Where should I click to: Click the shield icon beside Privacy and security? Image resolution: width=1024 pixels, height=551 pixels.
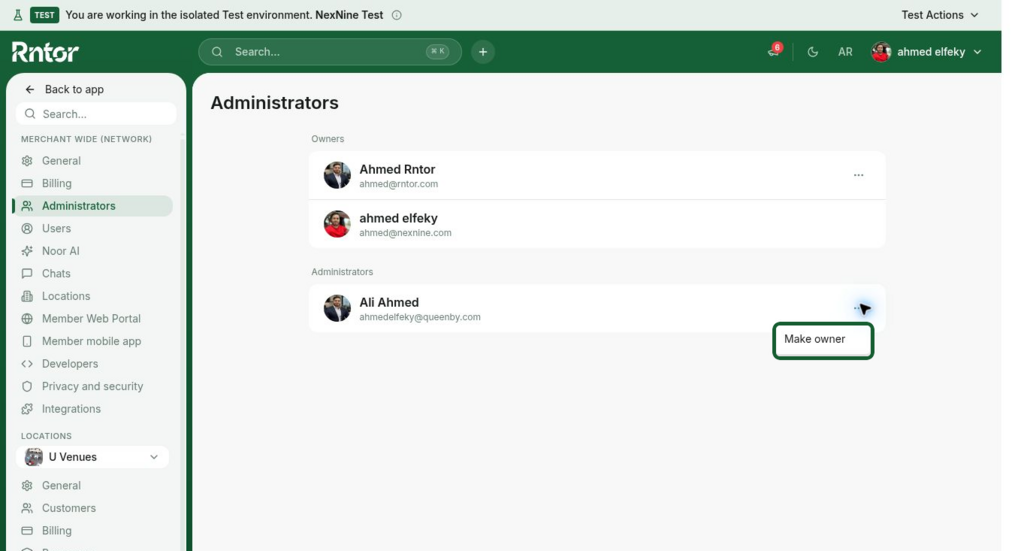(27, 386)
